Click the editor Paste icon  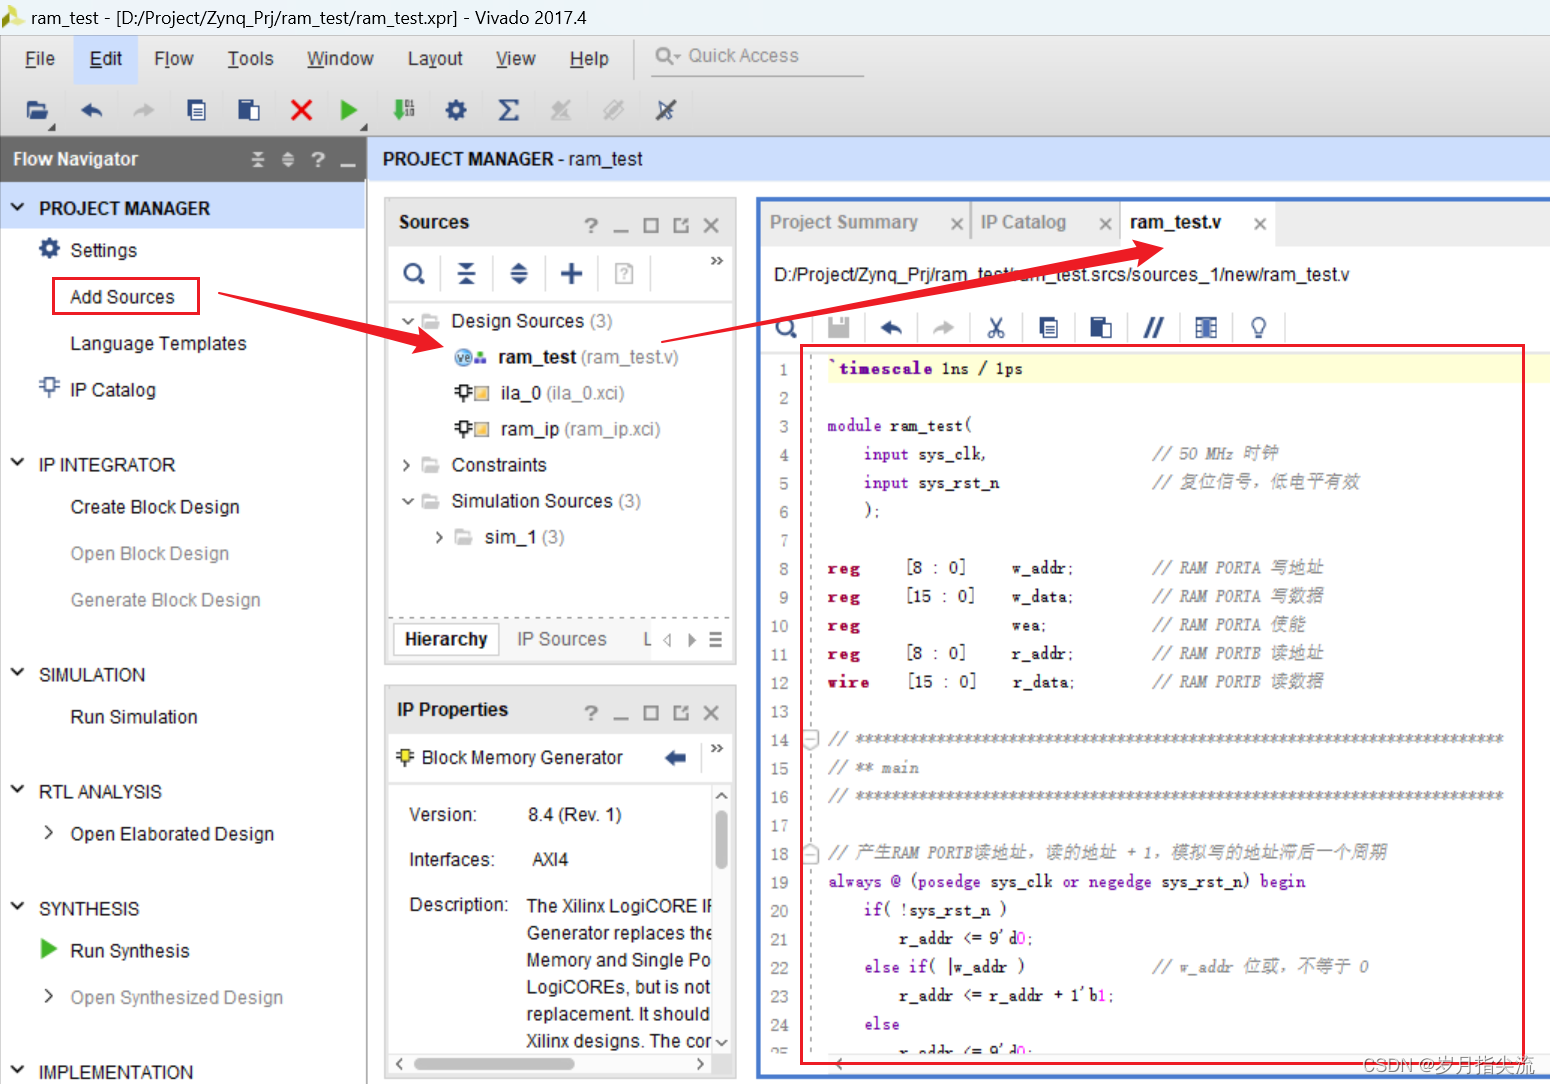click(x=1101, y=327)
